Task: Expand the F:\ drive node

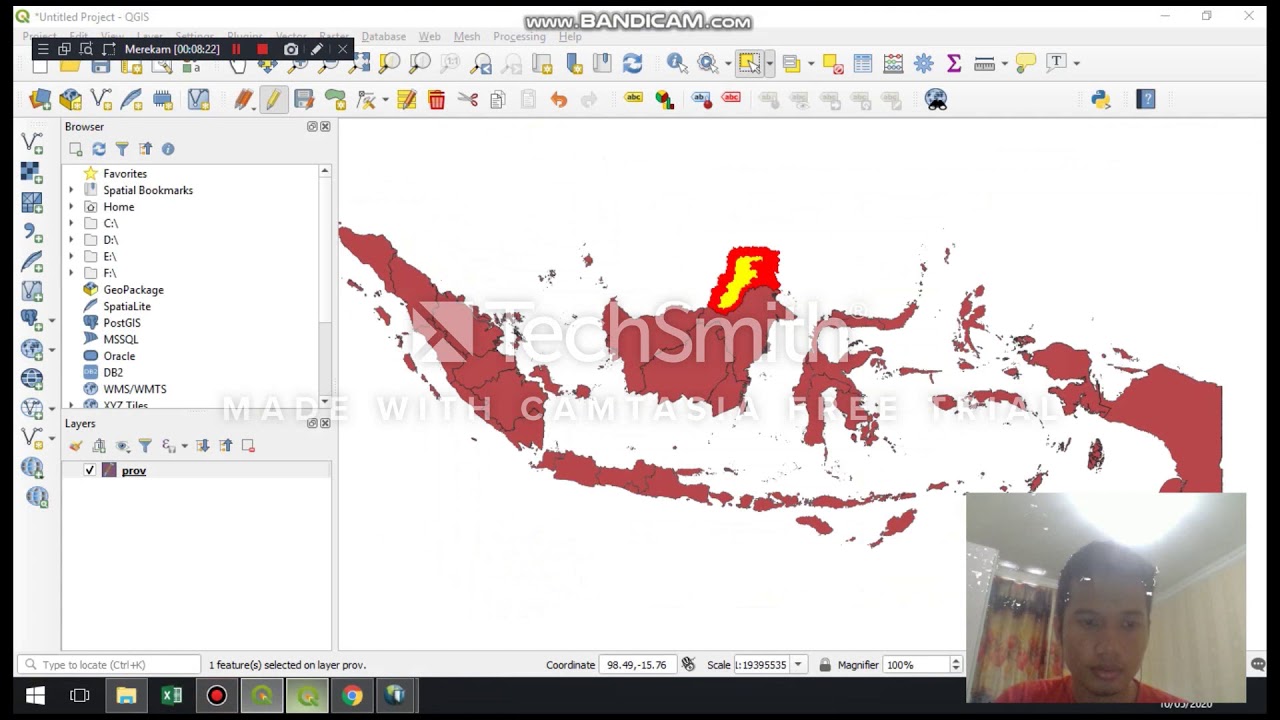Action: click(x=71, y=273)
